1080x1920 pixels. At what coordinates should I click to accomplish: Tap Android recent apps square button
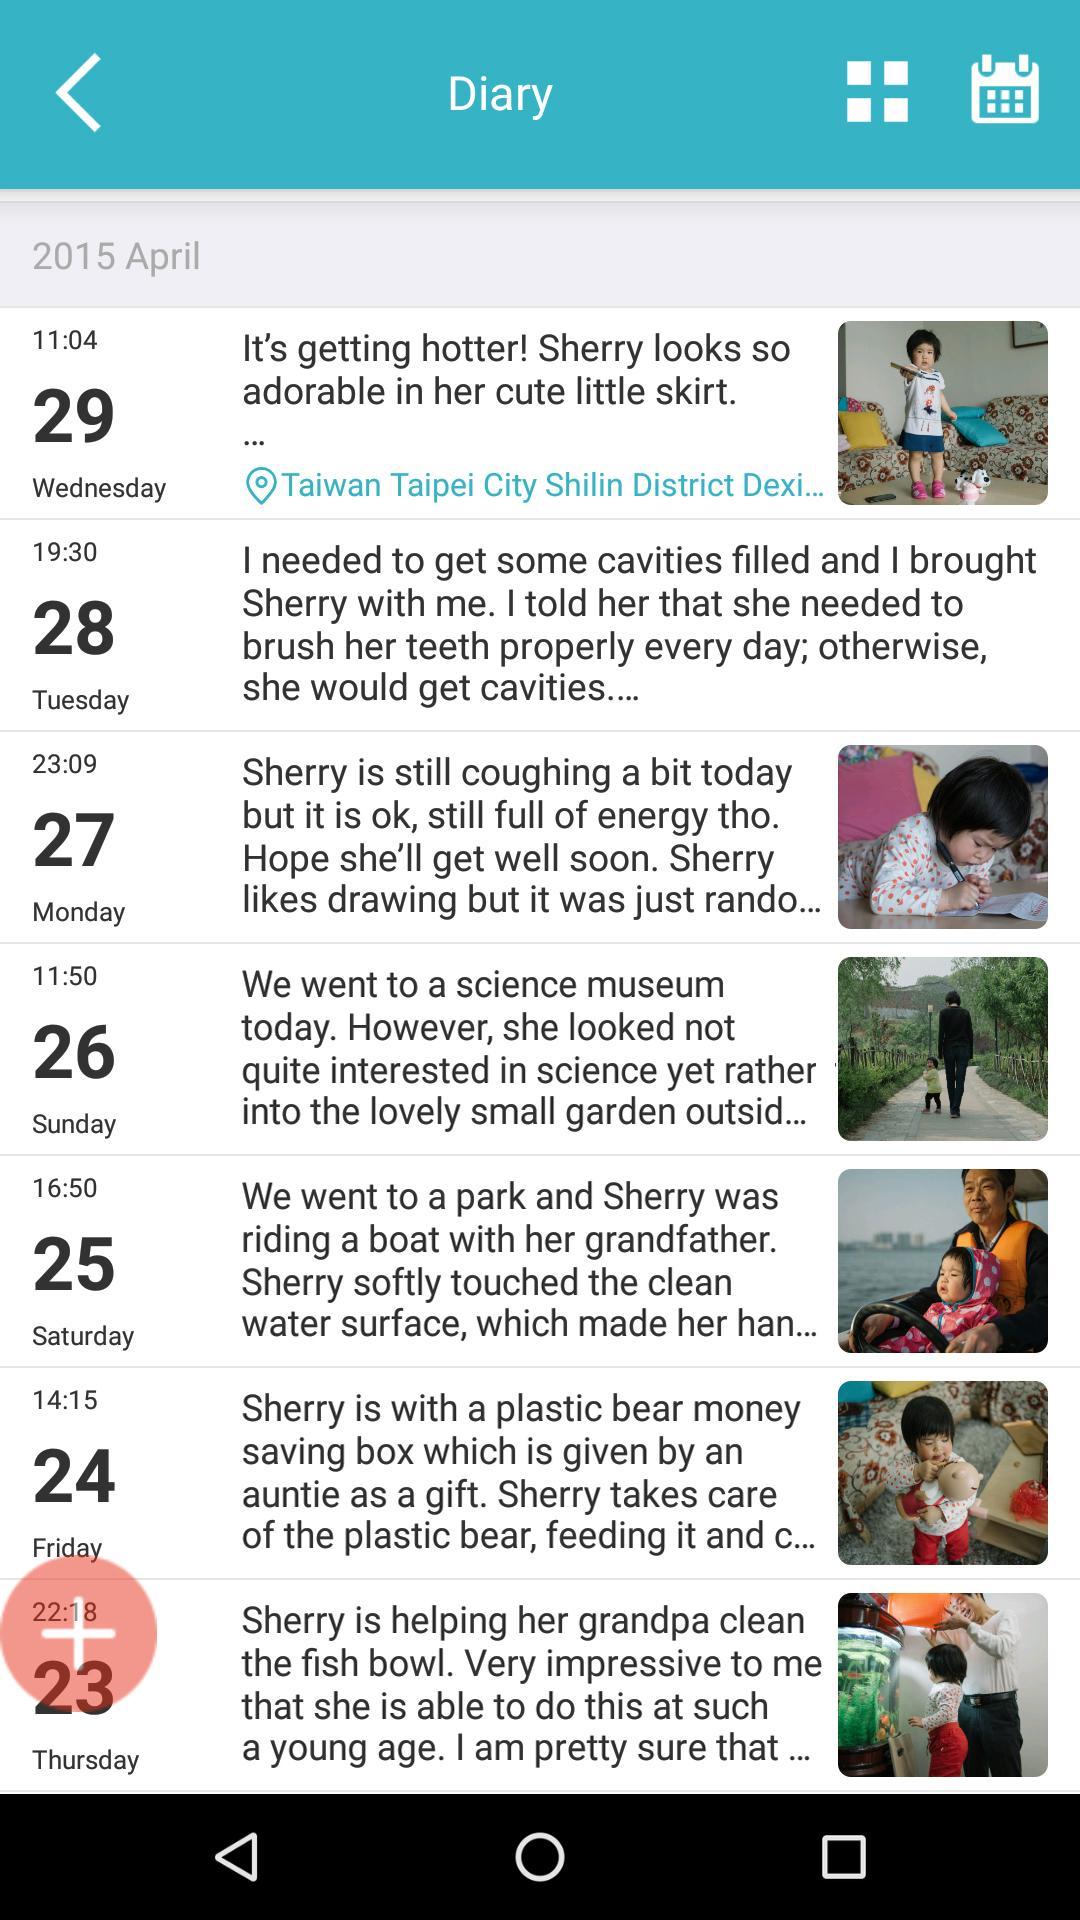(x=843, y=1857)
